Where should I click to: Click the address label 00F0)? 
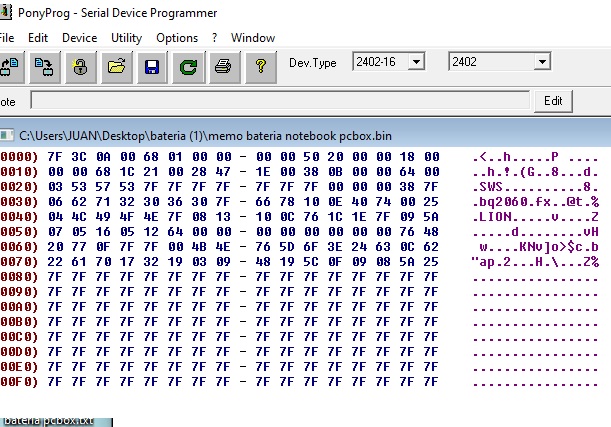pyautogui.click(x=19, y=382)
